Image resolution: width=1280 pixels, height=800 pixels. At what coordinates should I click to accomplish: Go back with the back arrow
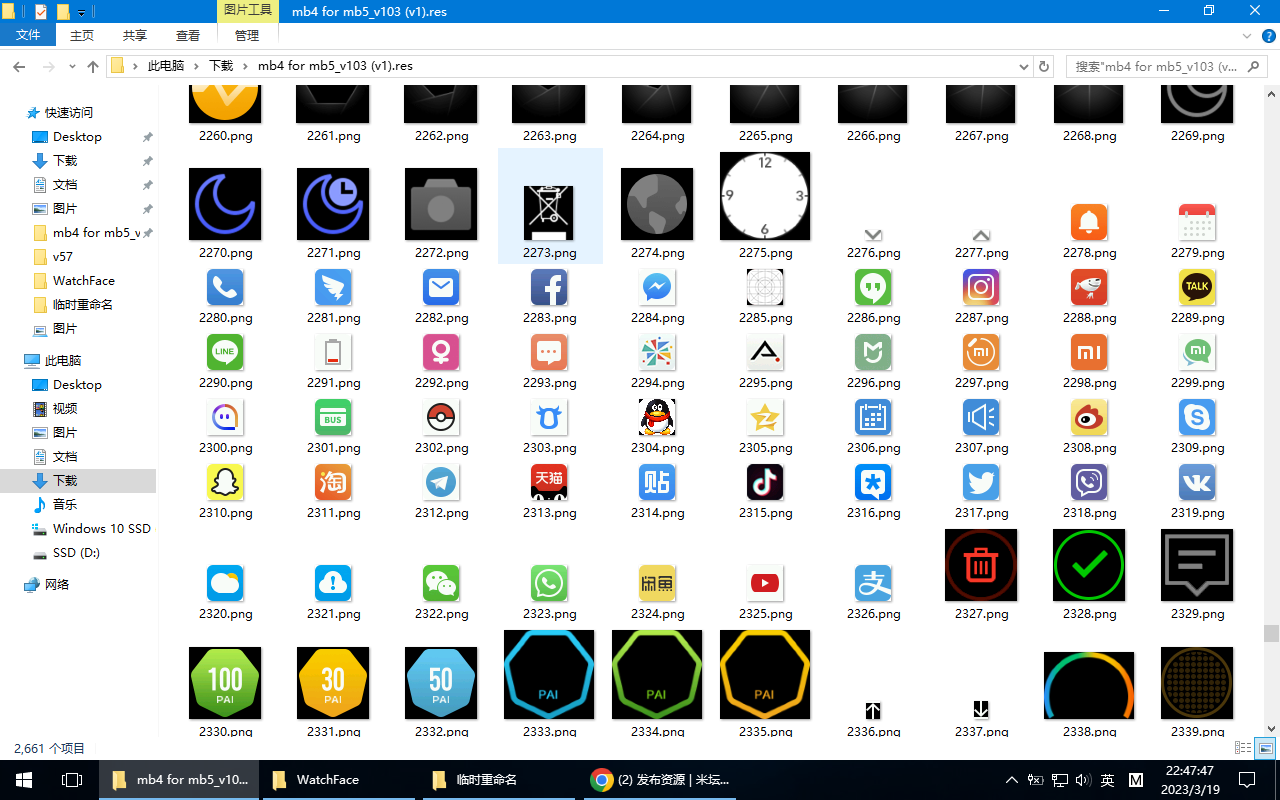pyautogui.click(x=19, y=66)
